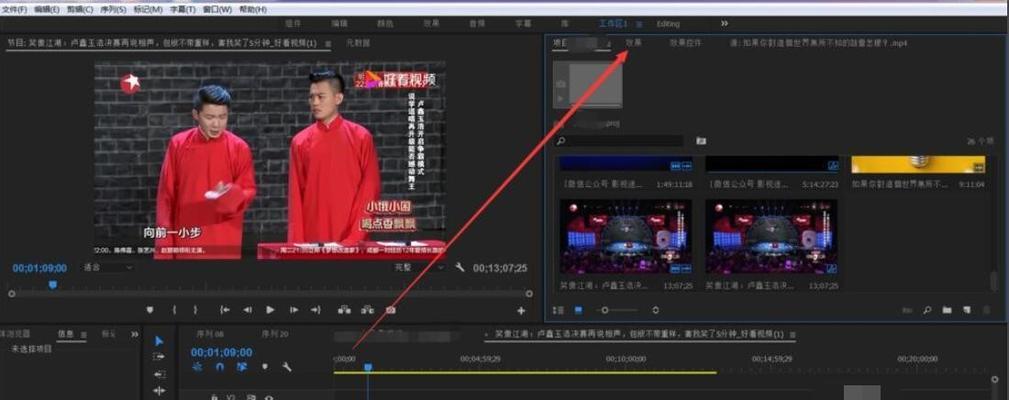Add a marker in the program monitor
Screen dimensions: 1009x400
[x=150, y=310]
